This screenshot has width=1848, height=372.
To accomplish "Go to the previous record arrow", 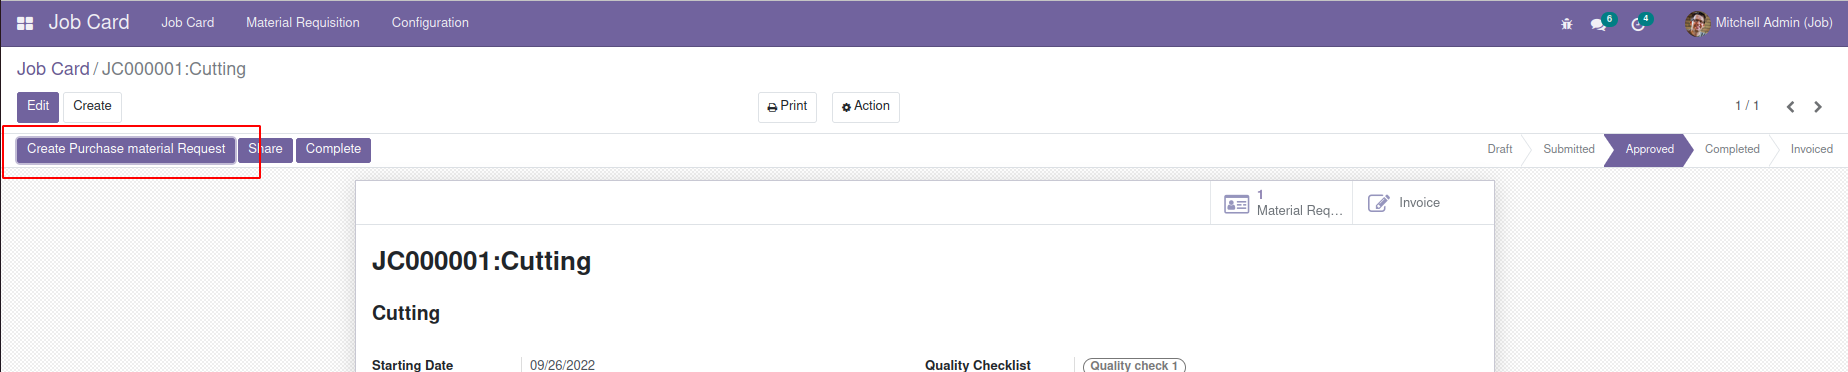I will point(1791,107).
